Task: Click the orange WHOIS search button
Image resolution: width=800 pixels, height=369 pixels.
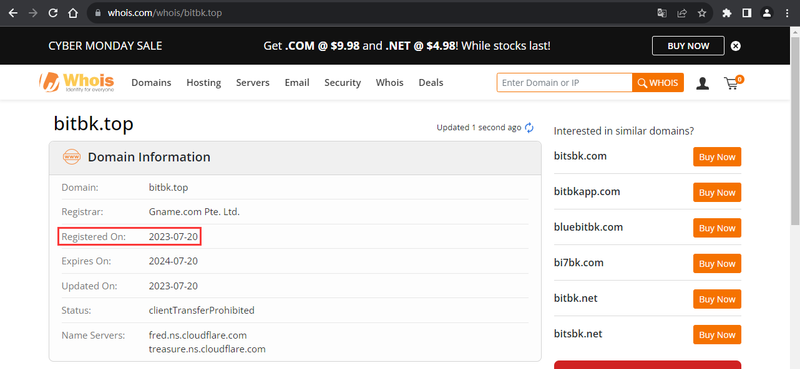Action: click(x=658, y=83)
